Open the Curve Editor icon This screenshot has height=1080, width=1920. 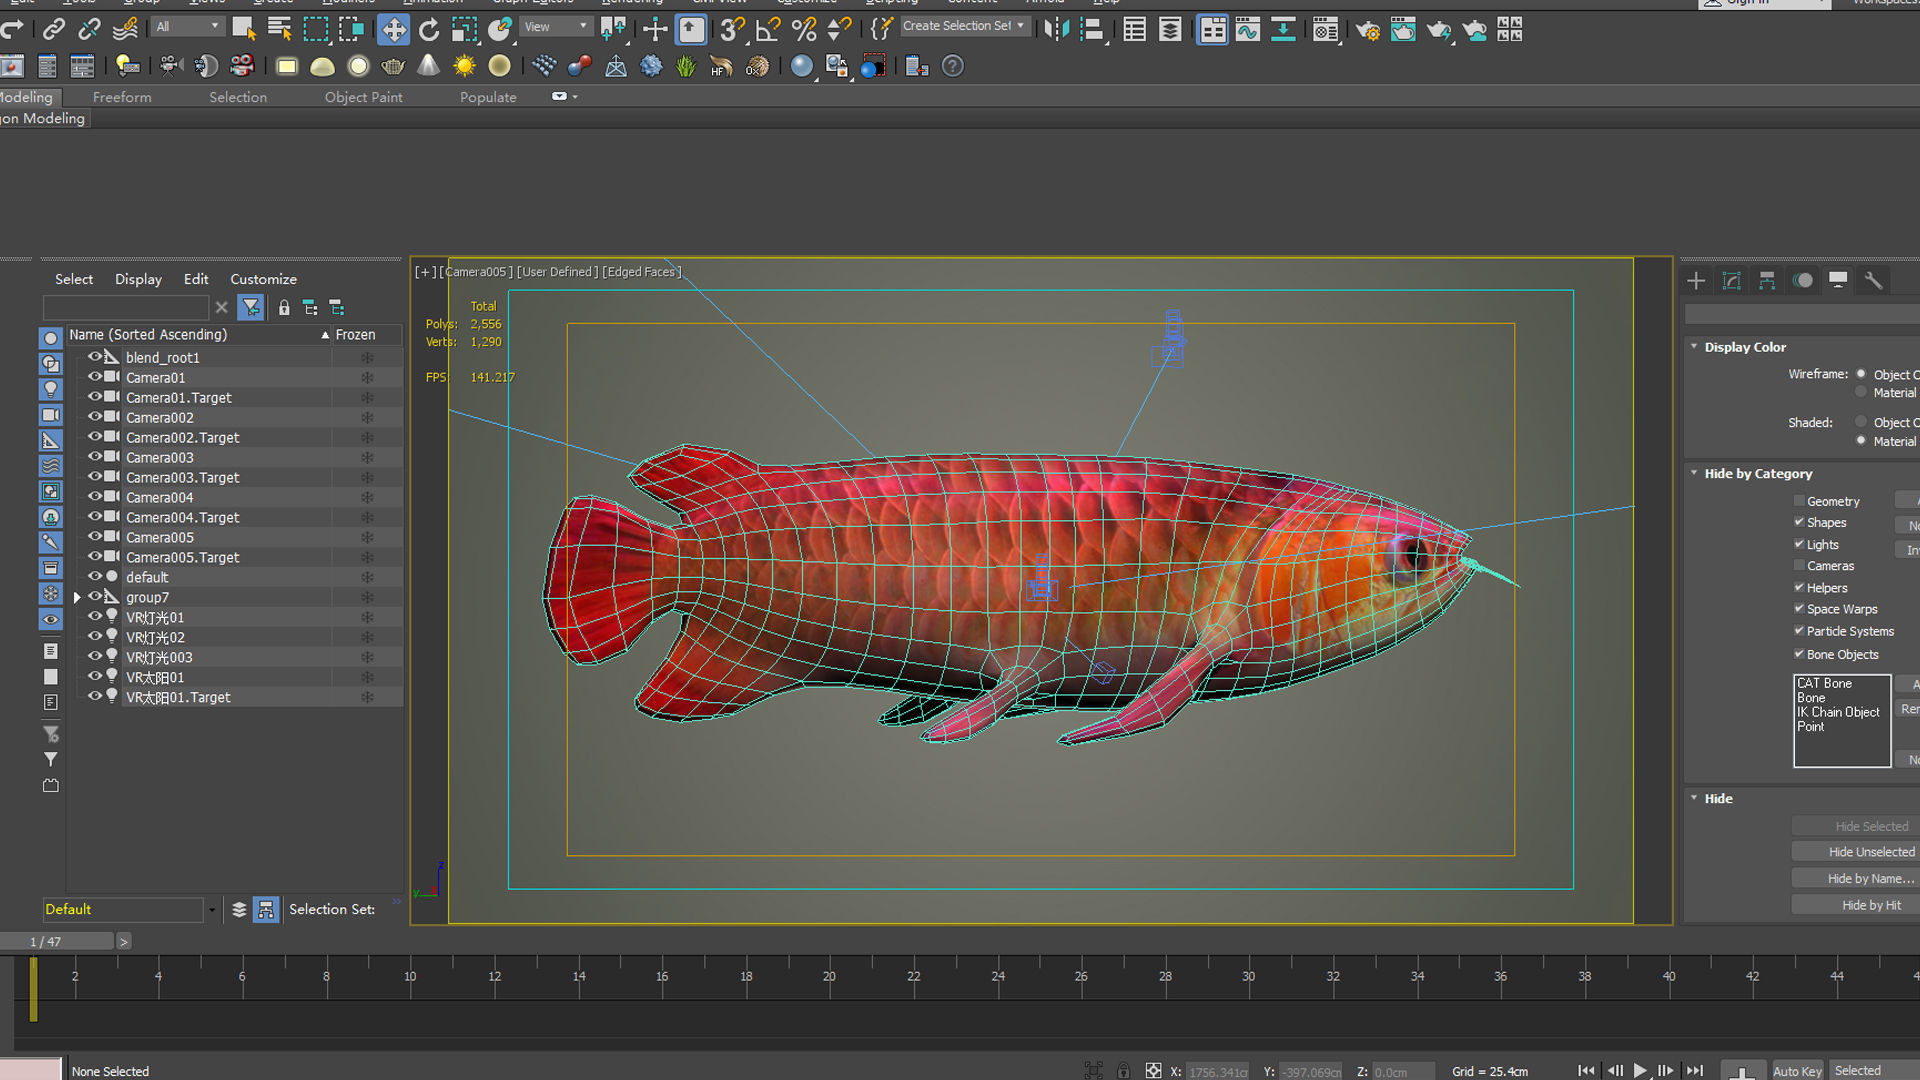[1248, 30]
